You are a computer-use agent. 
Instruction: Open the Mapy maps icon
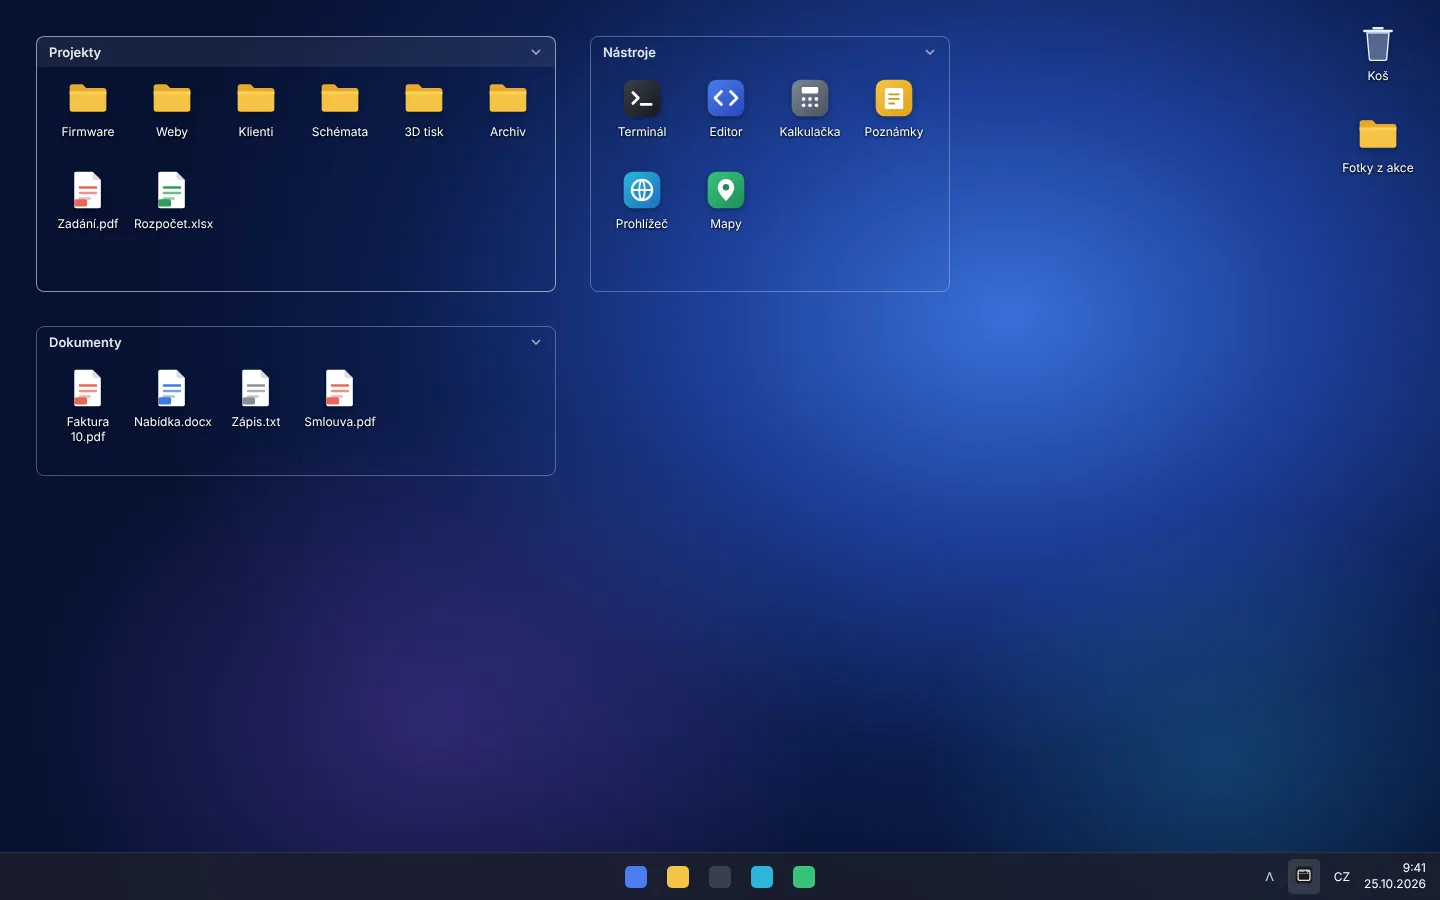click(x=726, y=190)
